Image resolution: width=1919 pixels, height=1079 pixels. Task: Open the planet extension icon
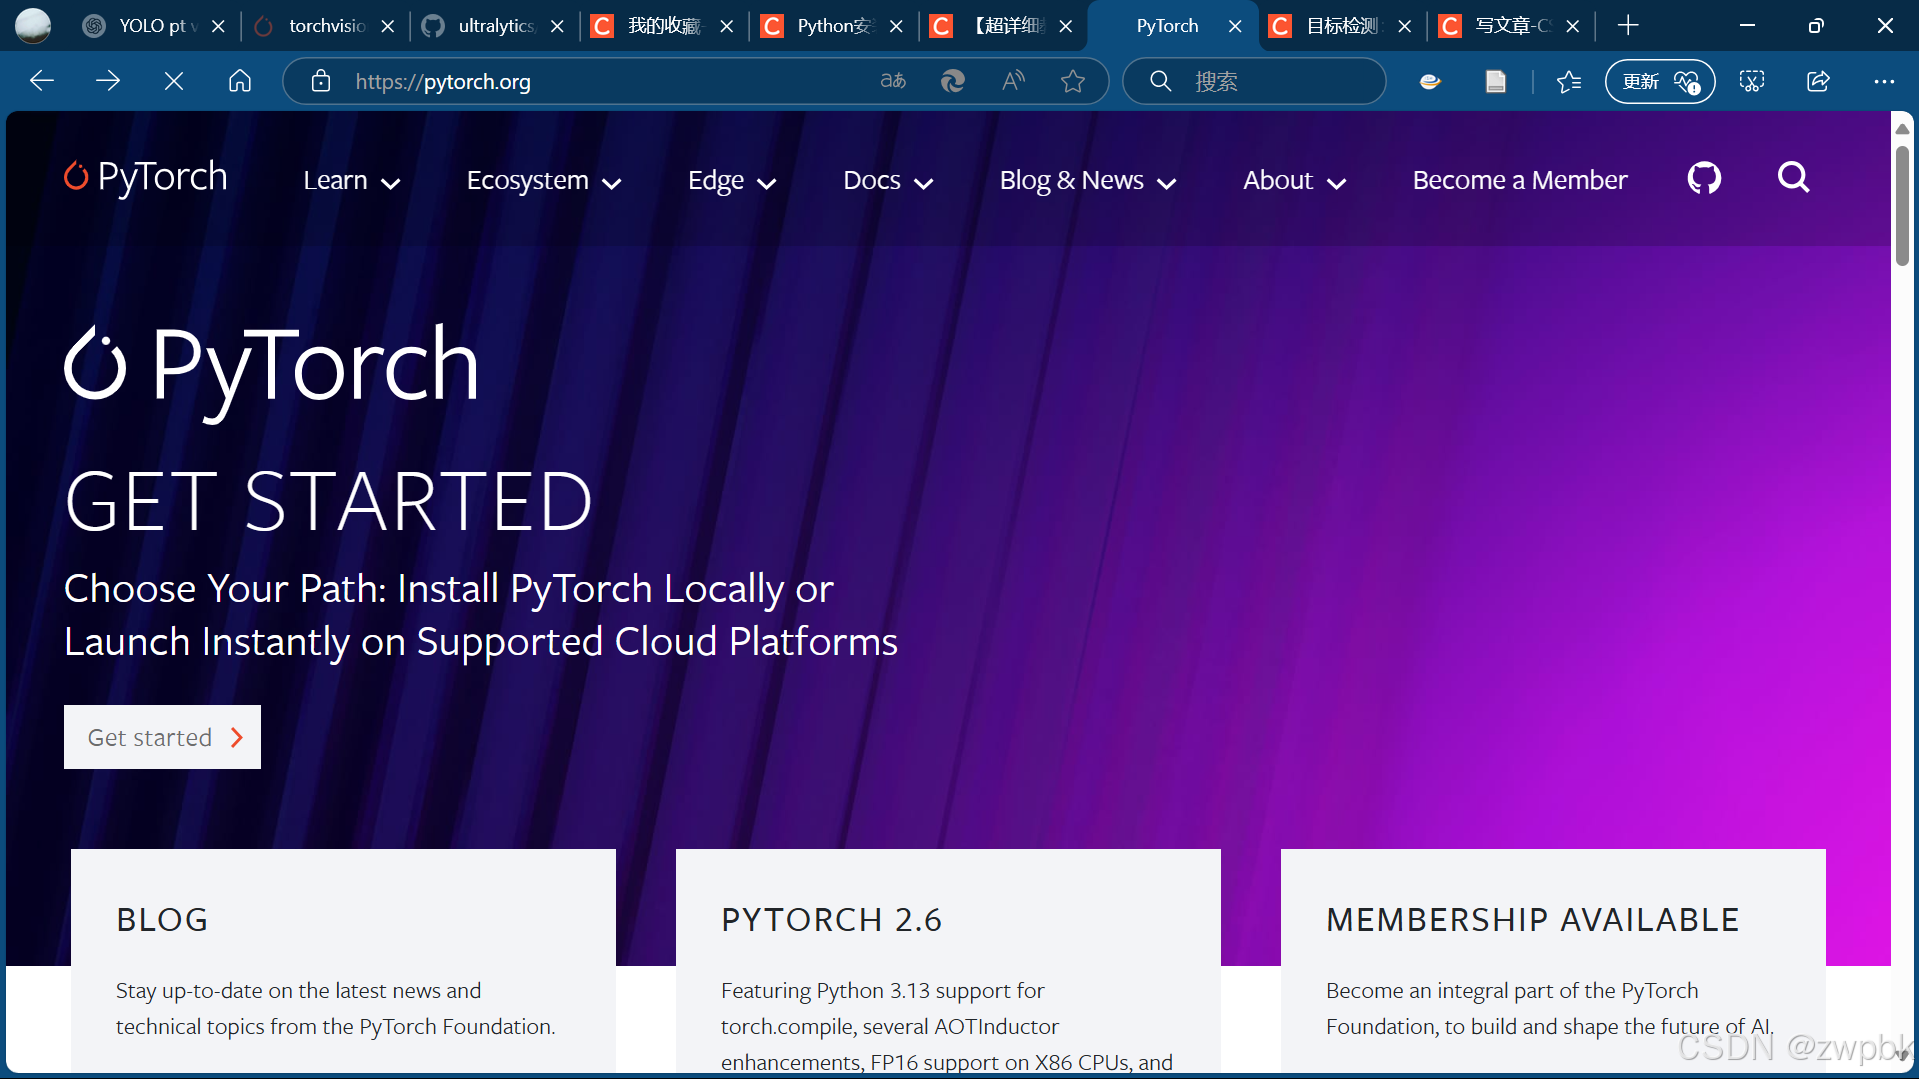point(1430,81)
